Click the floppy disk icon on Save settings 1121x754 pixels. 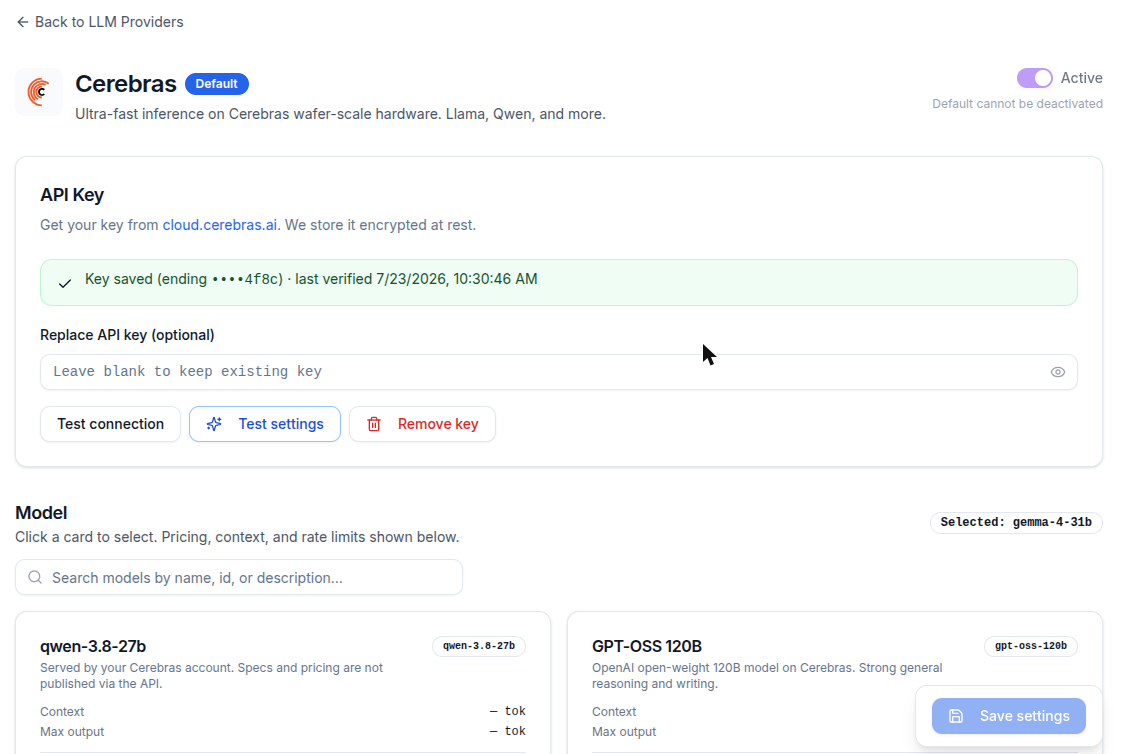click(956, 716)
